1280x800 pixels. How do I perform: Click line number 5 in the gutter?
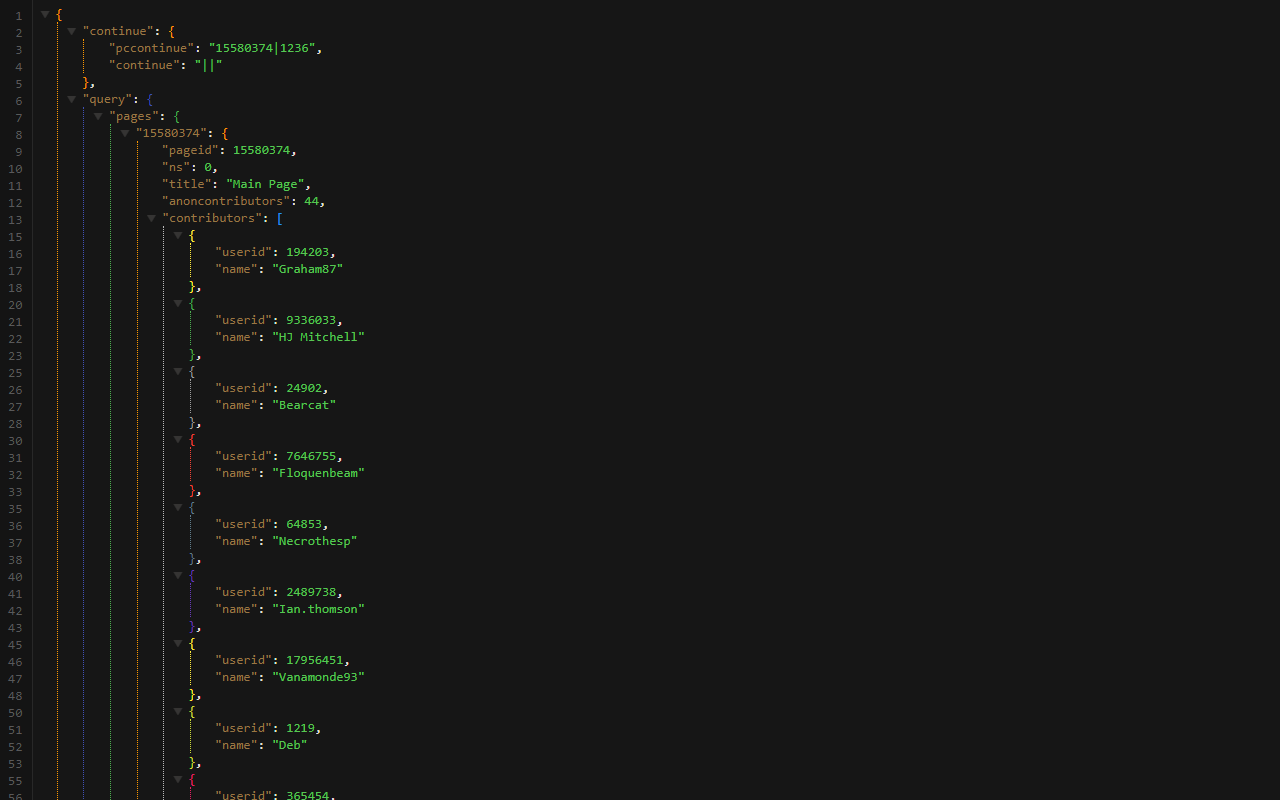(18, 84)
